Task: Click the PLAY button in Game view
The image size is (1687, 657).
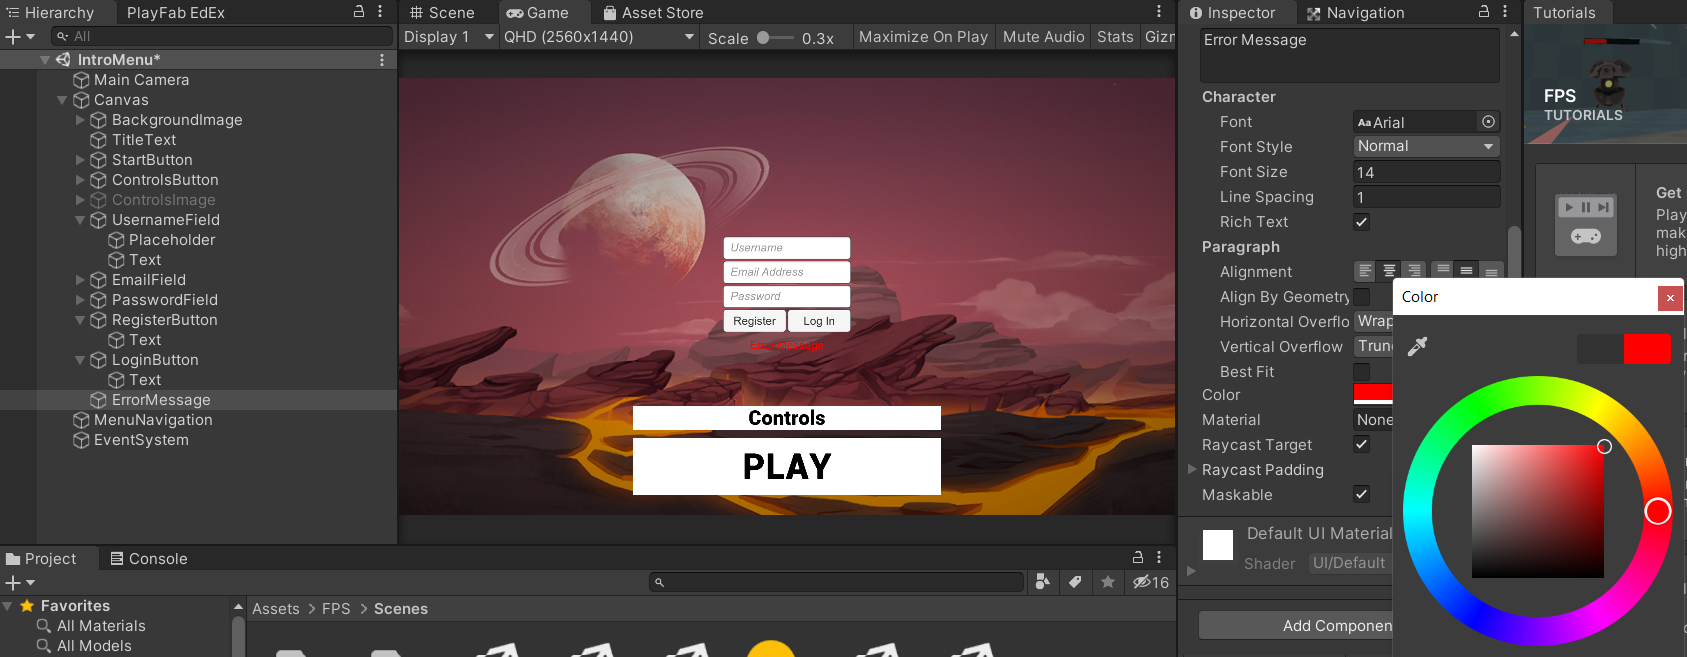Action: [x=787, y=466]
